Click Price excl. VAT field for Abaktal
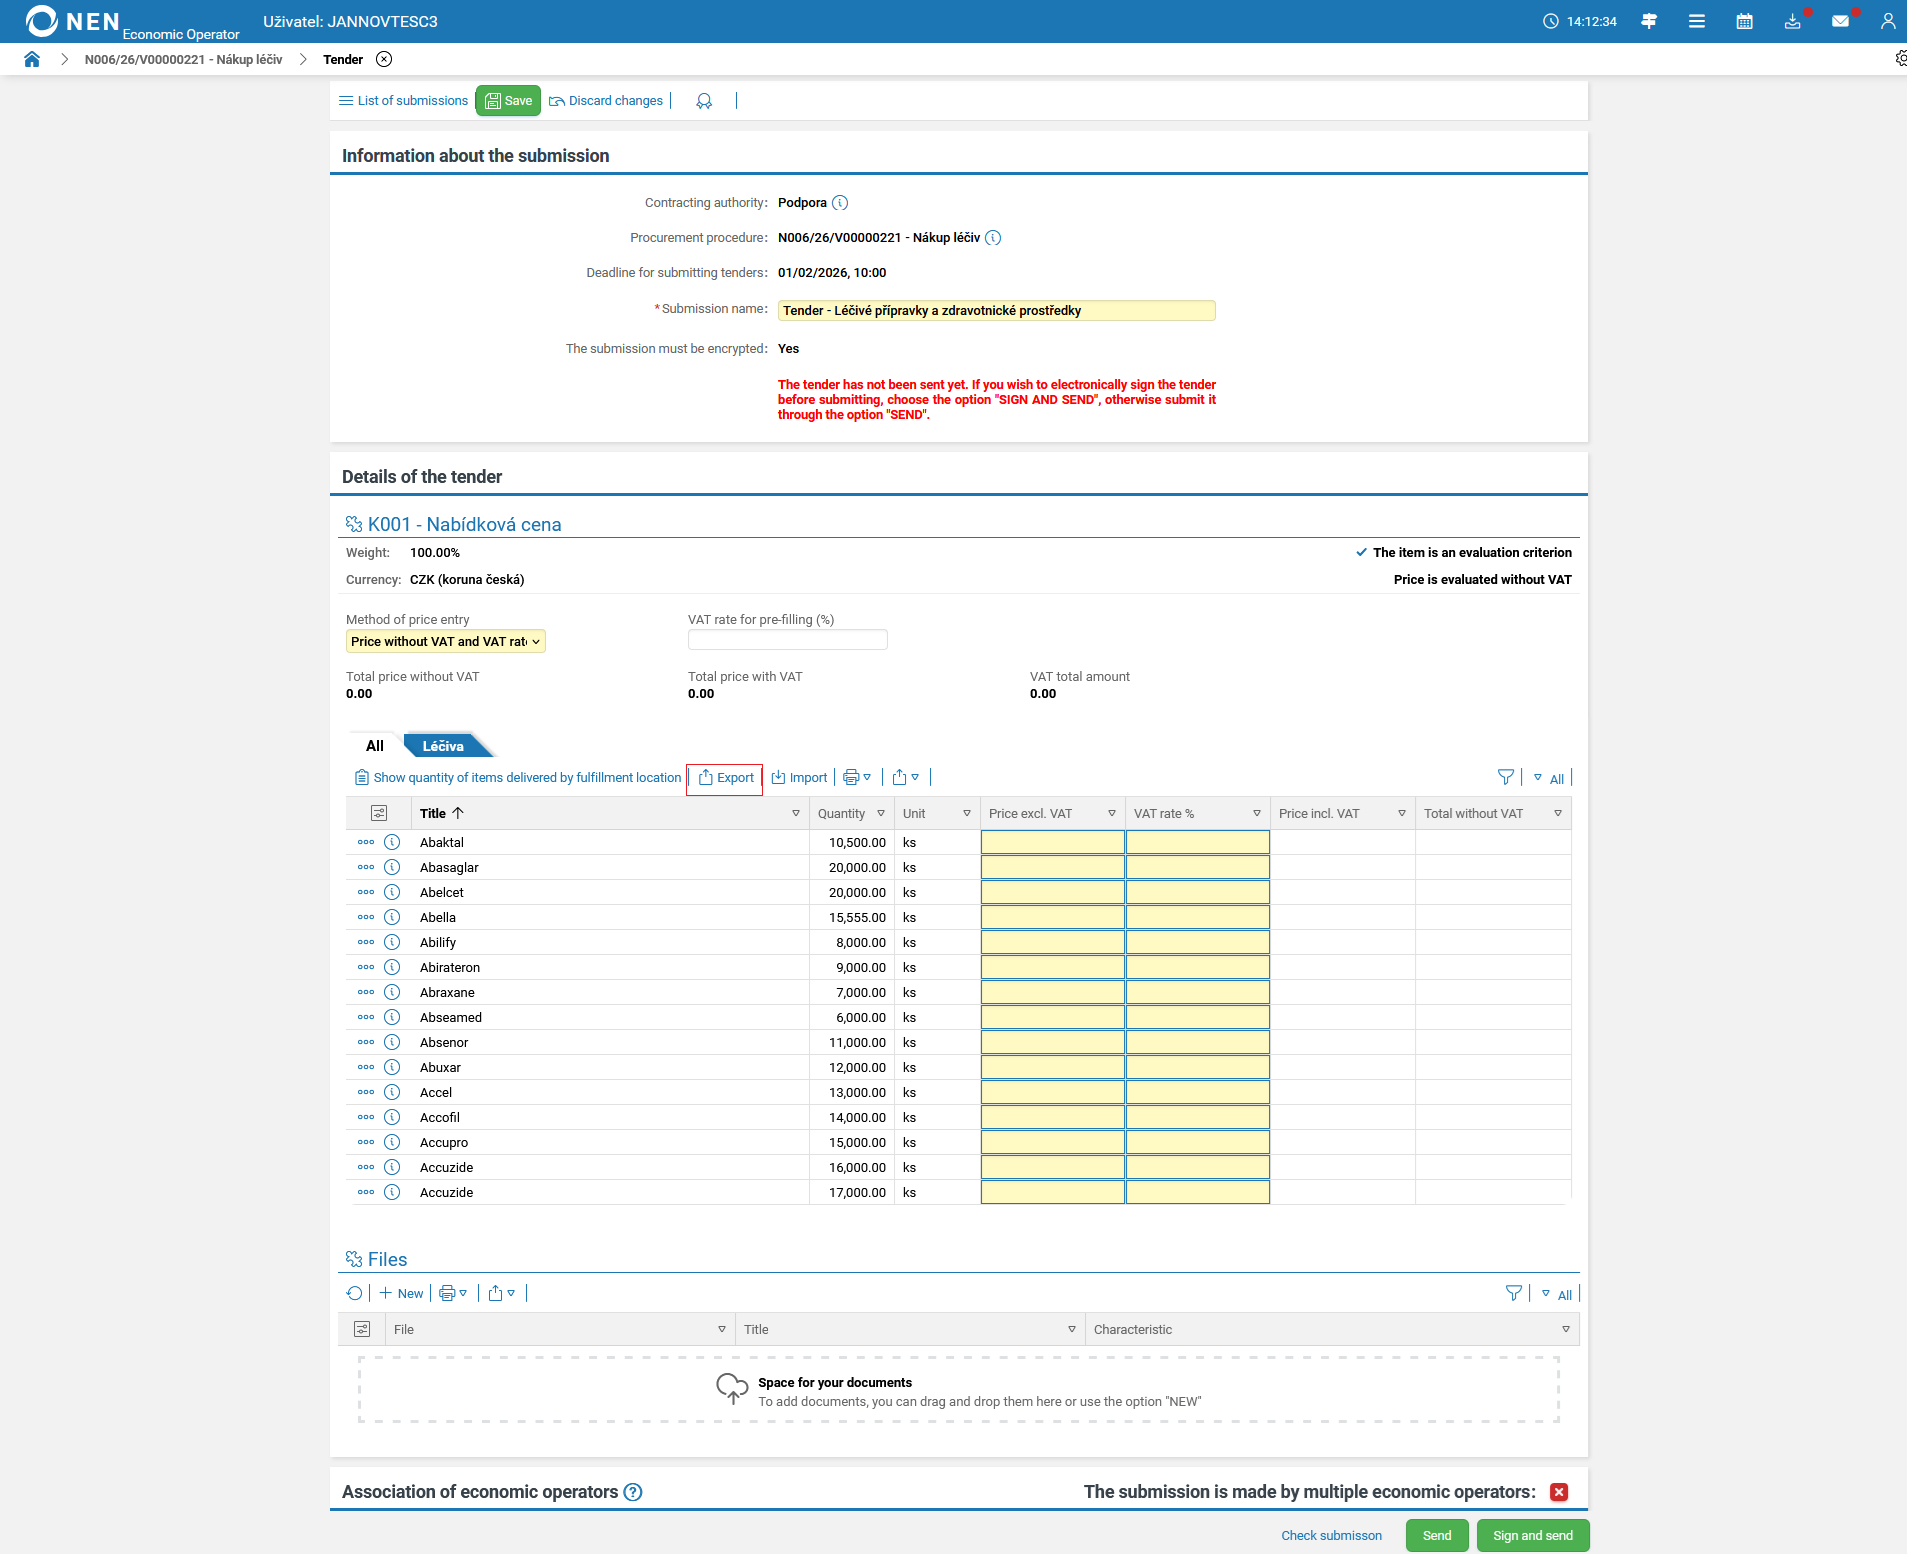The height and width of the screenshot is (1554, 1907). pyautogui.click(x=1052, y=842)
